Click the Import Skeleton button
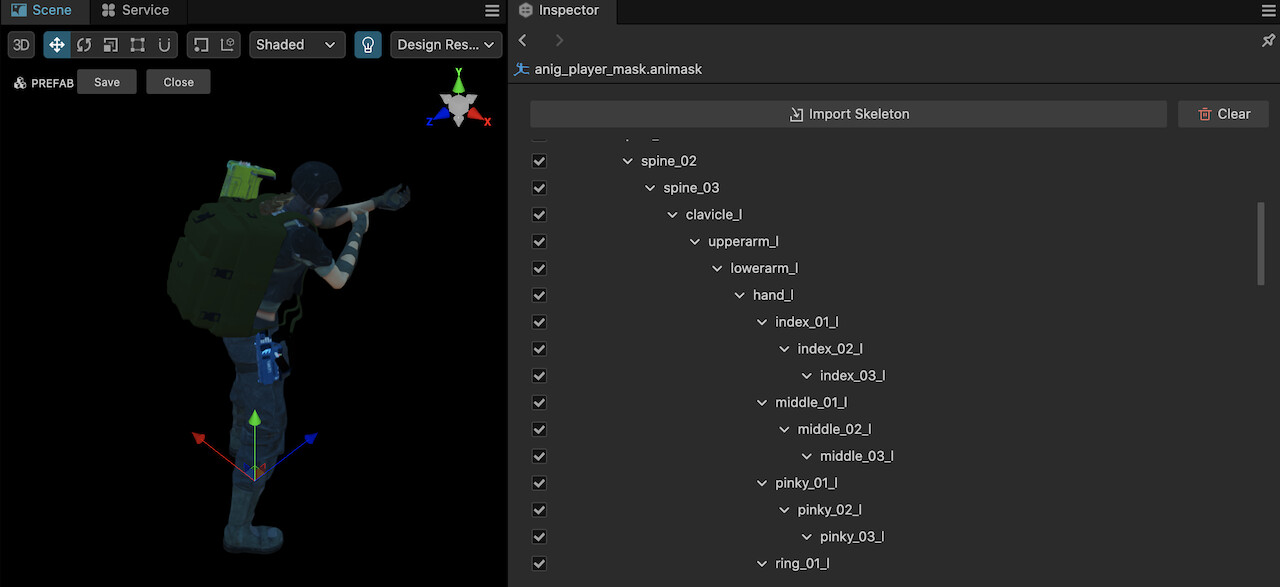 tap(848, 114)
